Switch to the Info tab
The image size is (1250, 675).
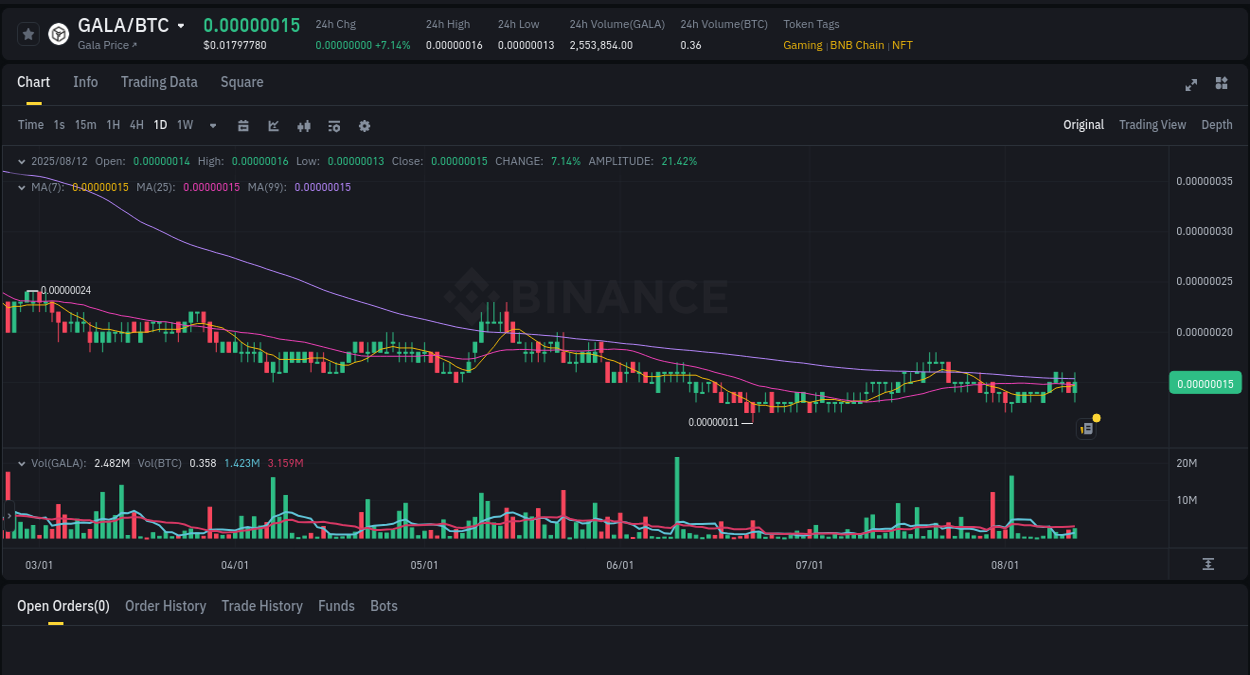(85, 82)
